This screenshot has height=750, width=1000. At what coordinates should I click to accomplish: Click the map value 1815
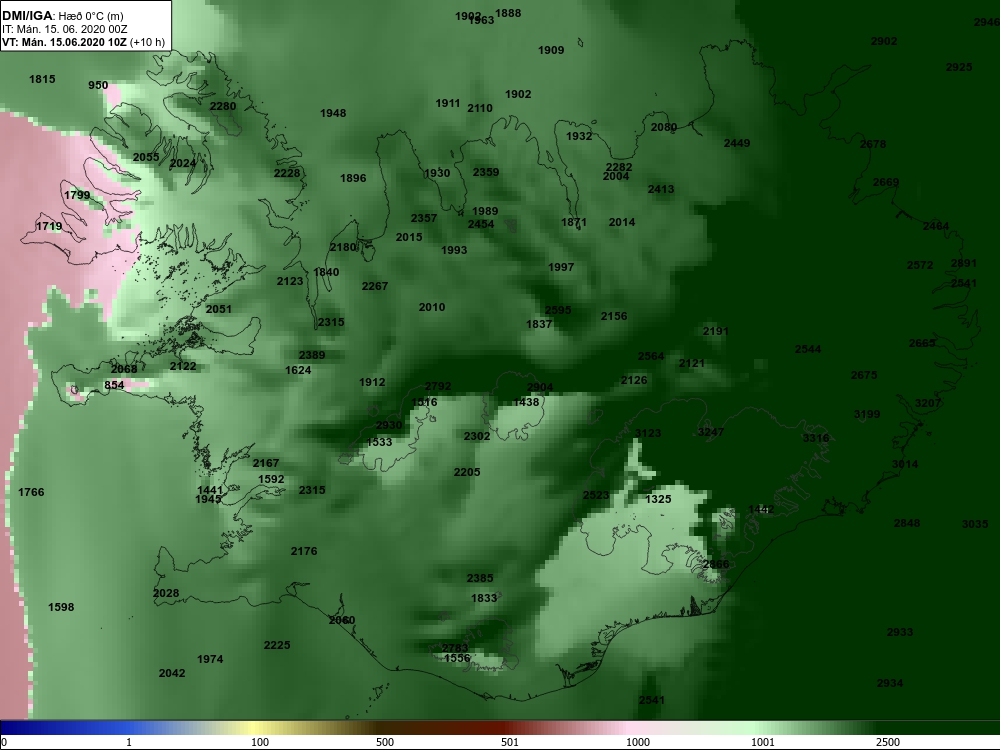coord(42,79)
